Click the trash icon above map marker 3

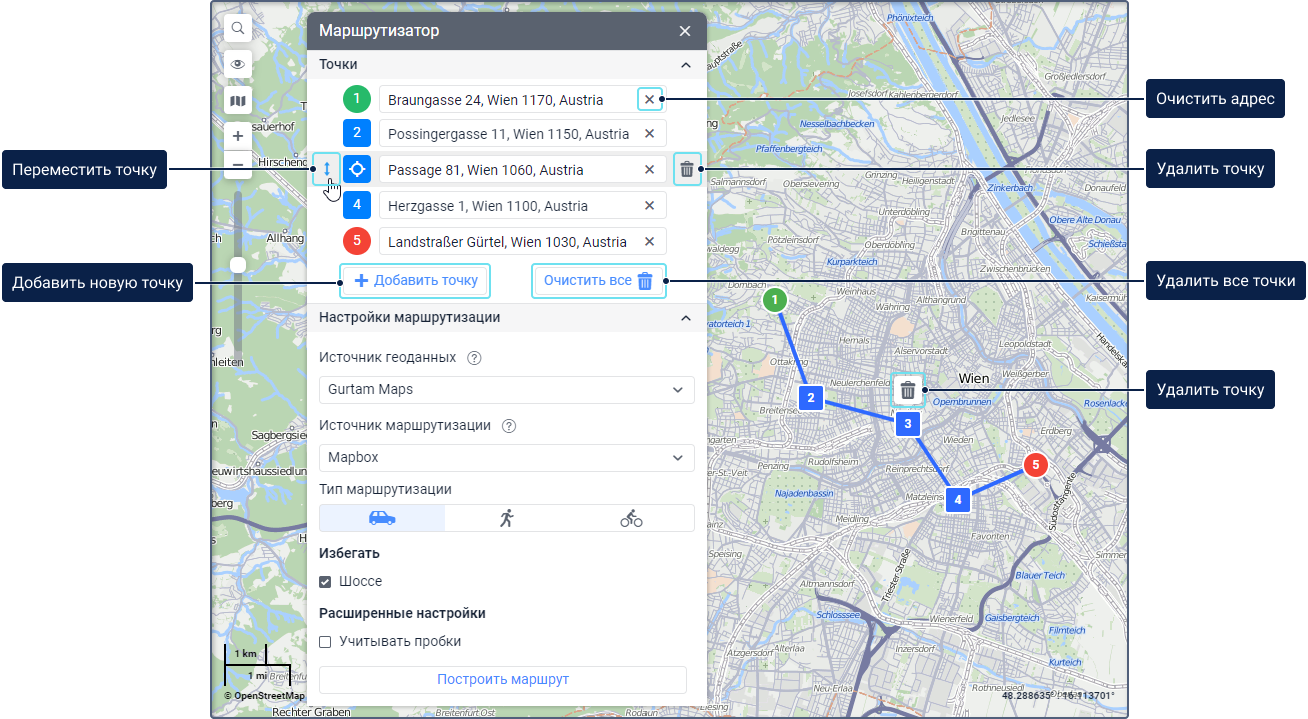[907, 390]
